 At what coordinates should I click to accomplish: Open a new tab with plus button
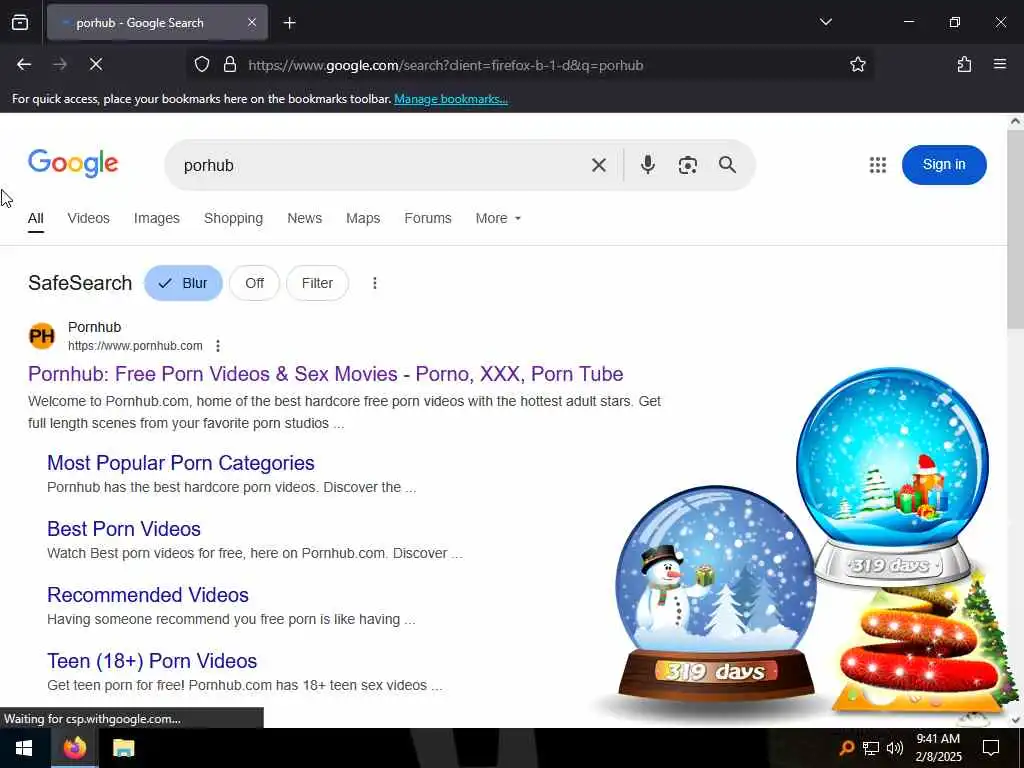[x=289, y=23]
